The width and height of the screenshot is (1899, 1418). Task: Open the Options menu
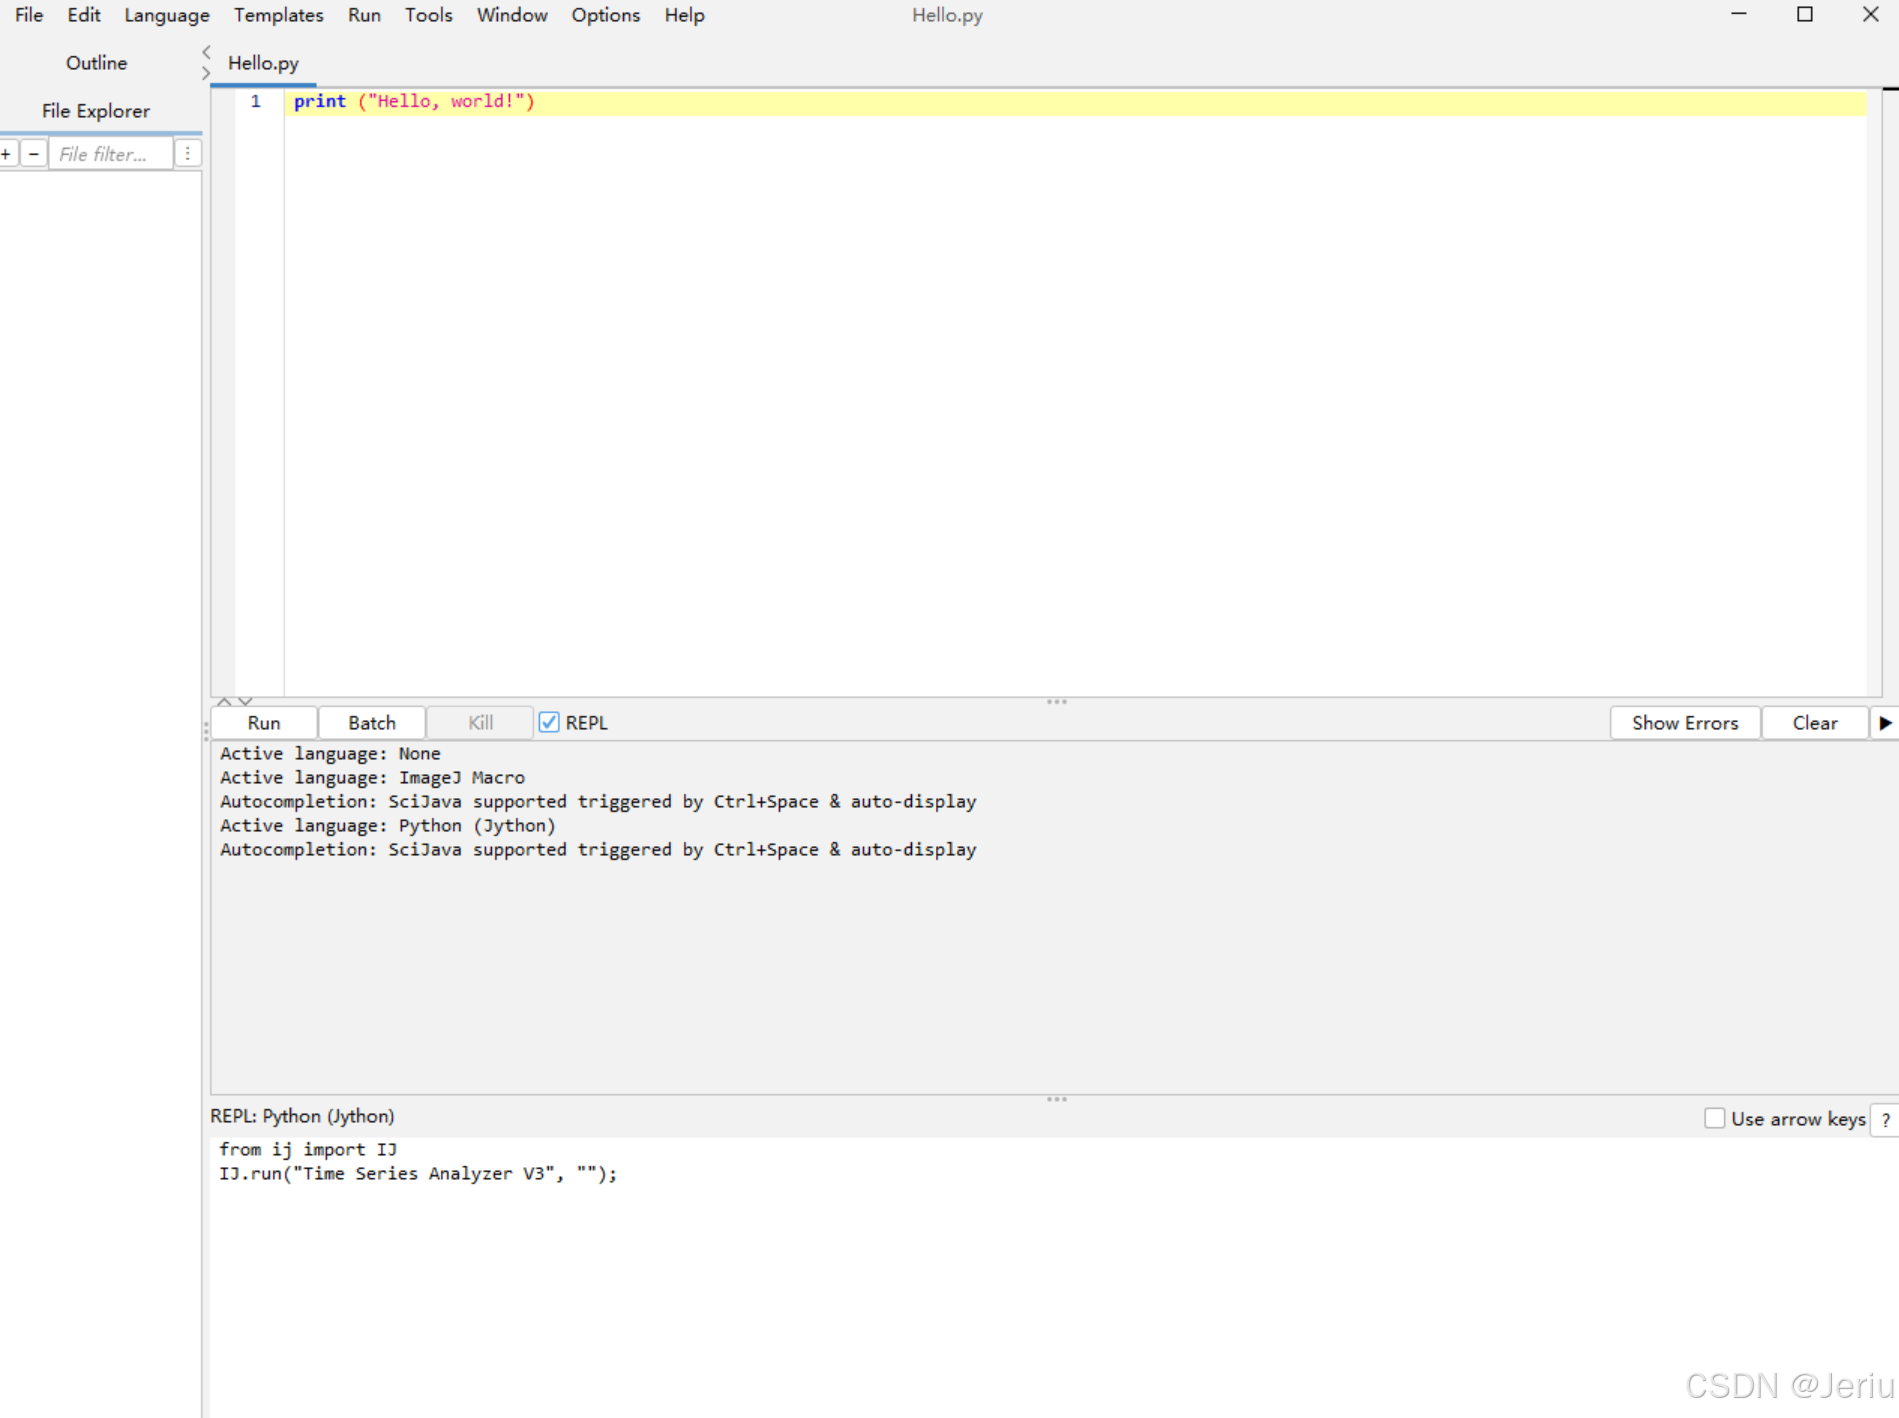pos(606,15)
